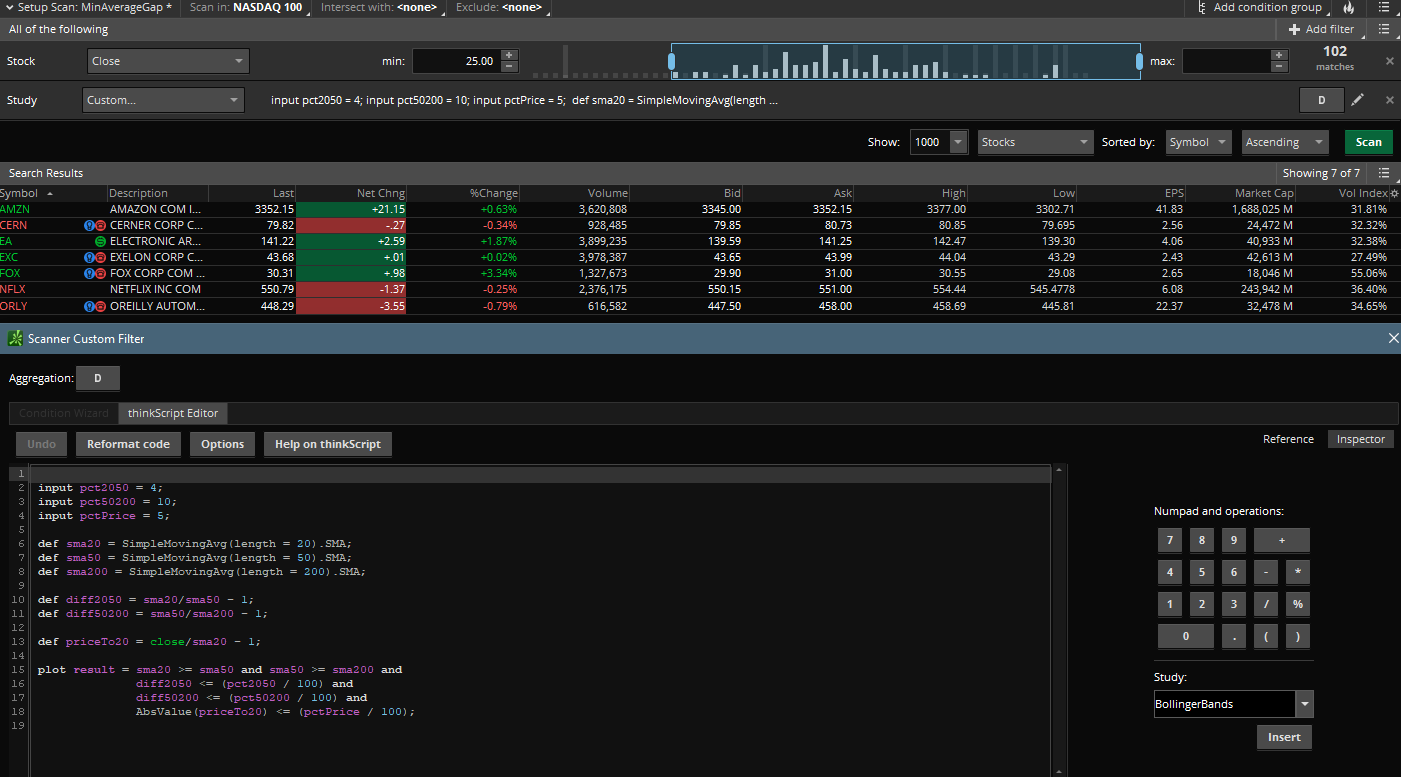1401x777 pixels.
Task: Open the Stock Close field dropdown
Action: coord(168,61)
